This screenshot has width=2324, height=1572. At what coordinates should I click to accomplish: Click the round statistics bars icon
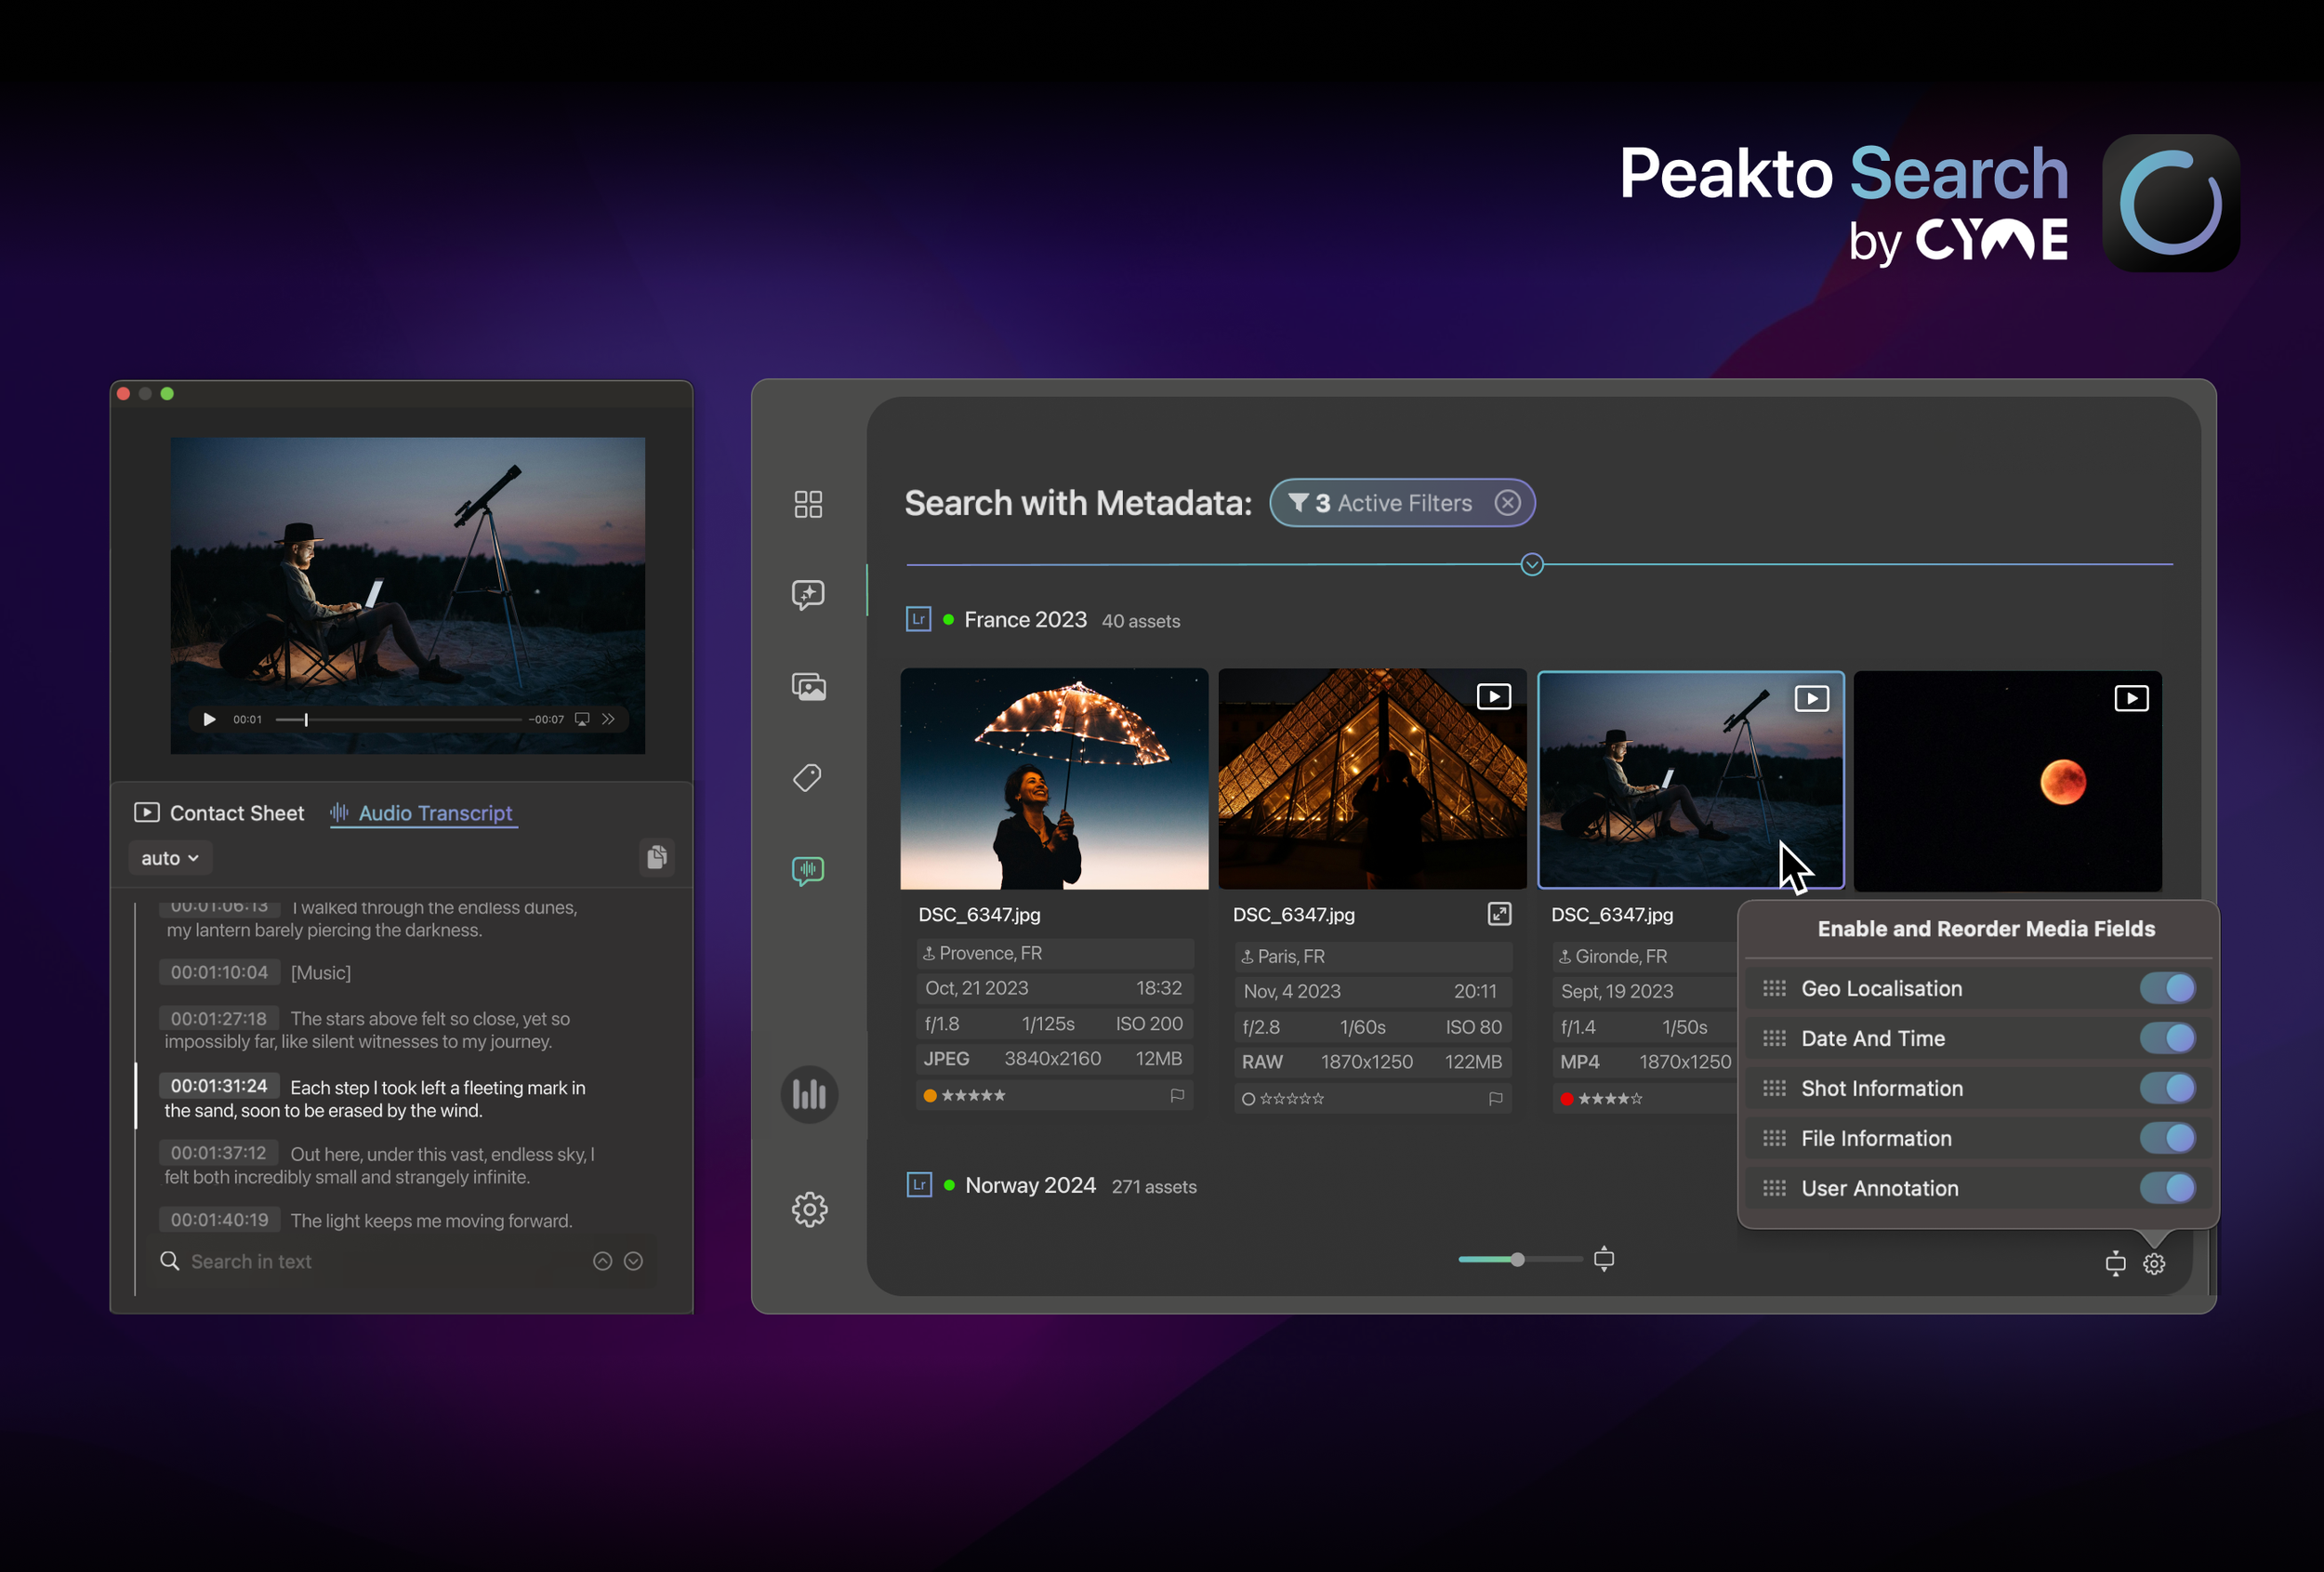tap(809, 1094)
